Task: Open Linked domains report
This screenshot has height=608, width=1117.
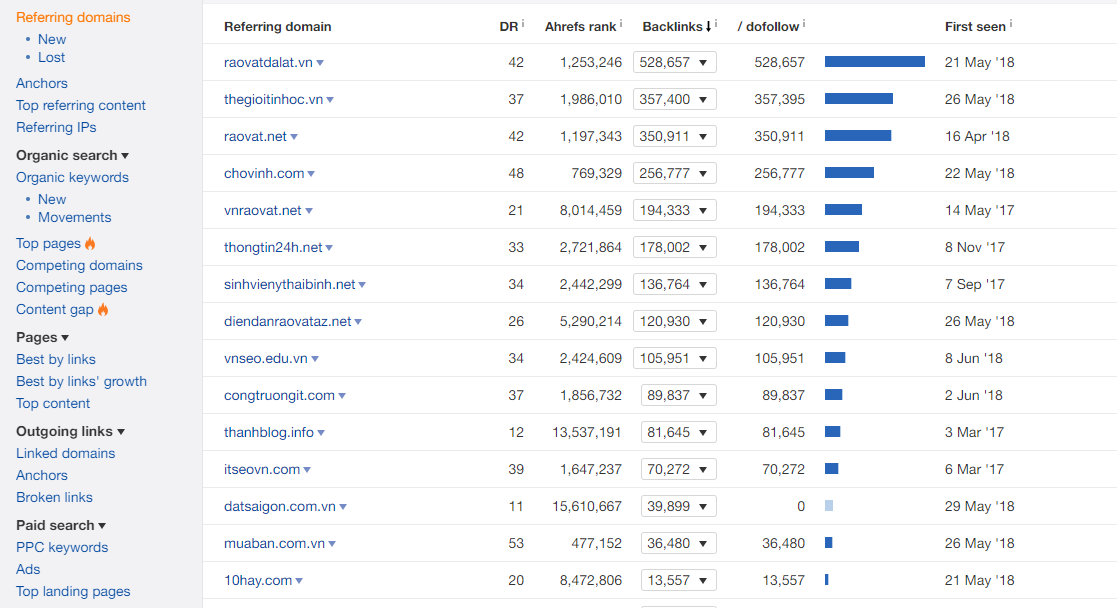Action: click(x=66, y=453)
